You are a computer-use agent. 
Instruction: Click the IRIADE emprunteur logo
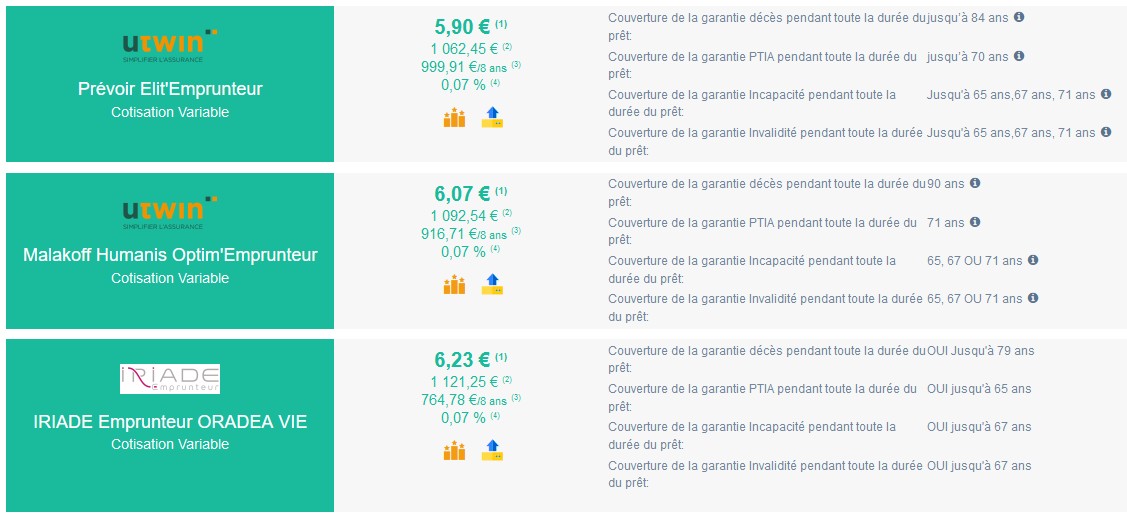click(x=170, y=379)
